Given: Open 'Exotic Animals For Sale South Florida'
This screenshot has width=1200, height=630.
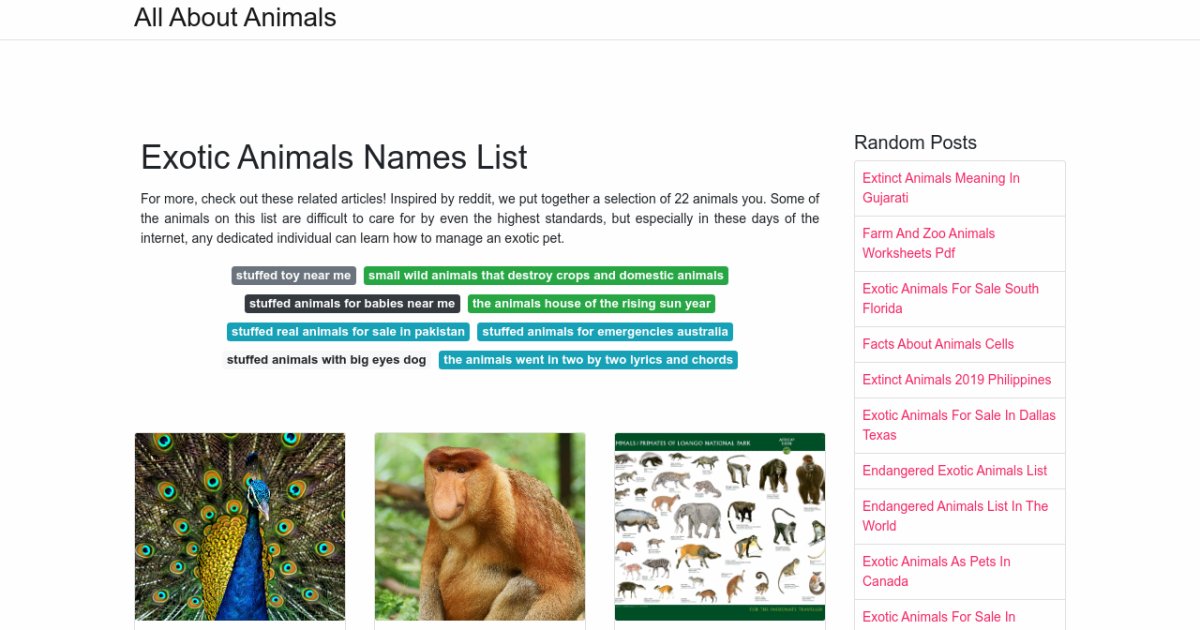Looking at the screenshot, I should [950, 298].
